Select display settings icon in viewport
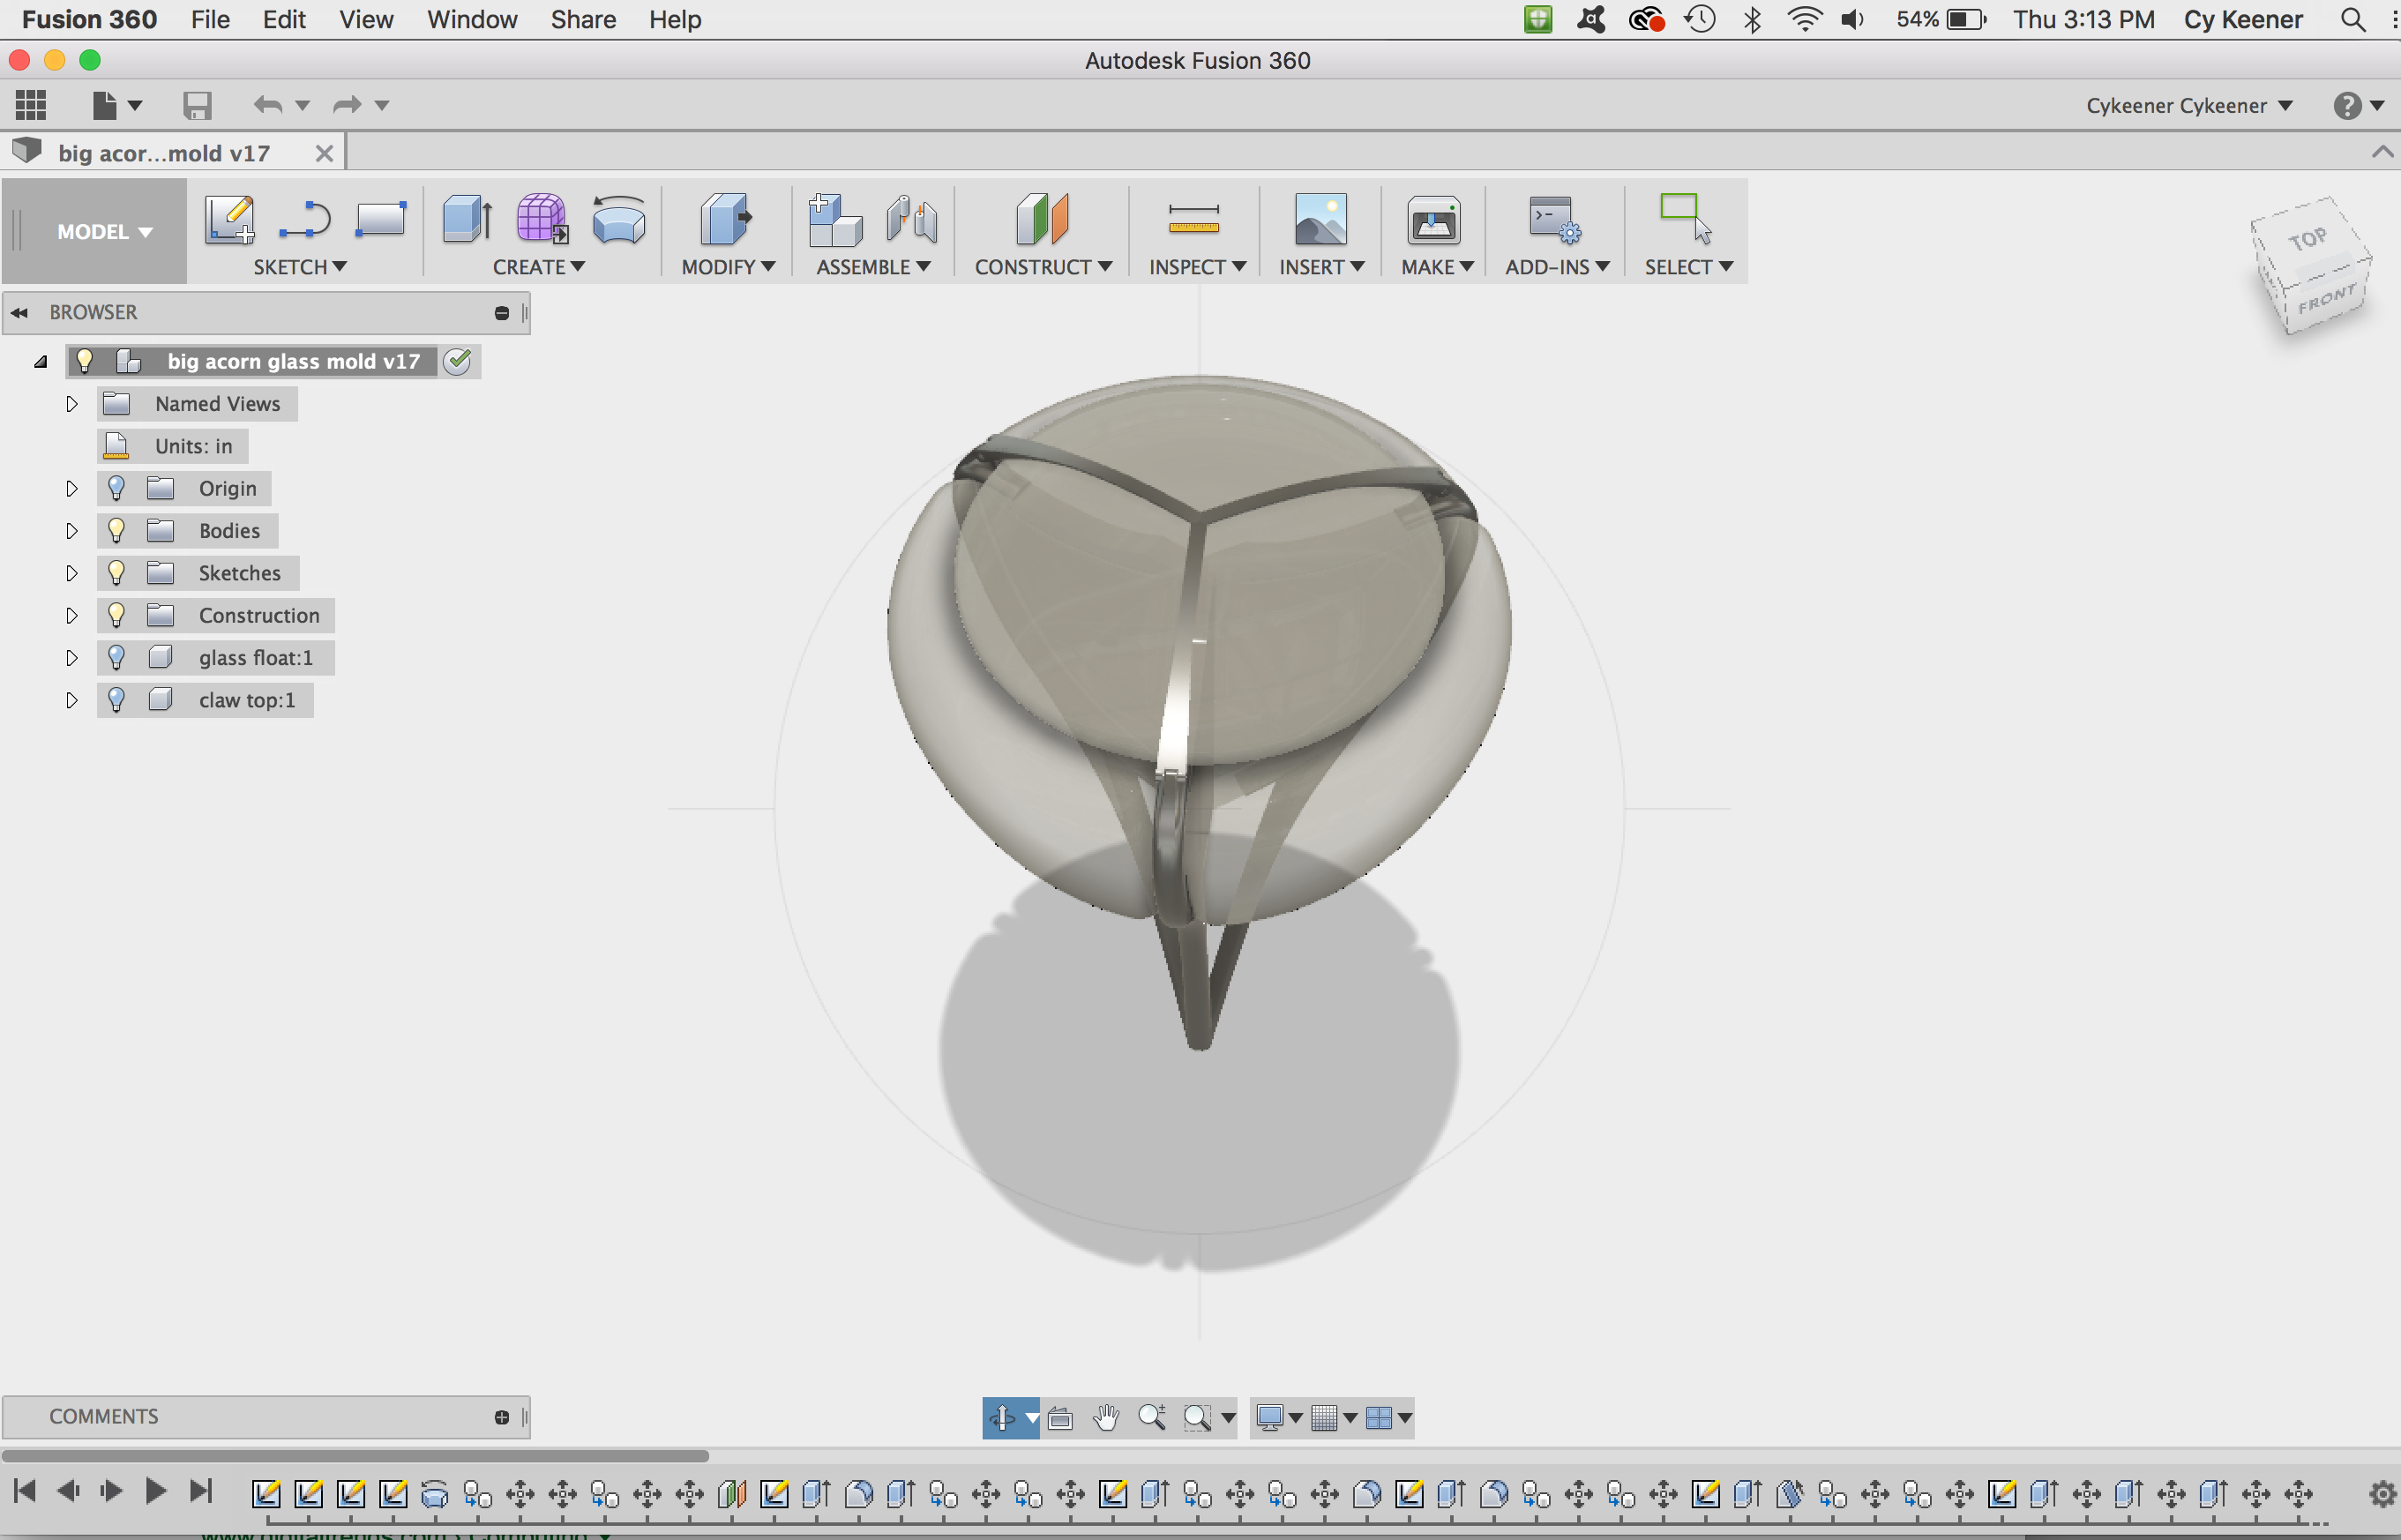Image resolution: width=2401 pixels, height=1540 pixels. 1272,1417
